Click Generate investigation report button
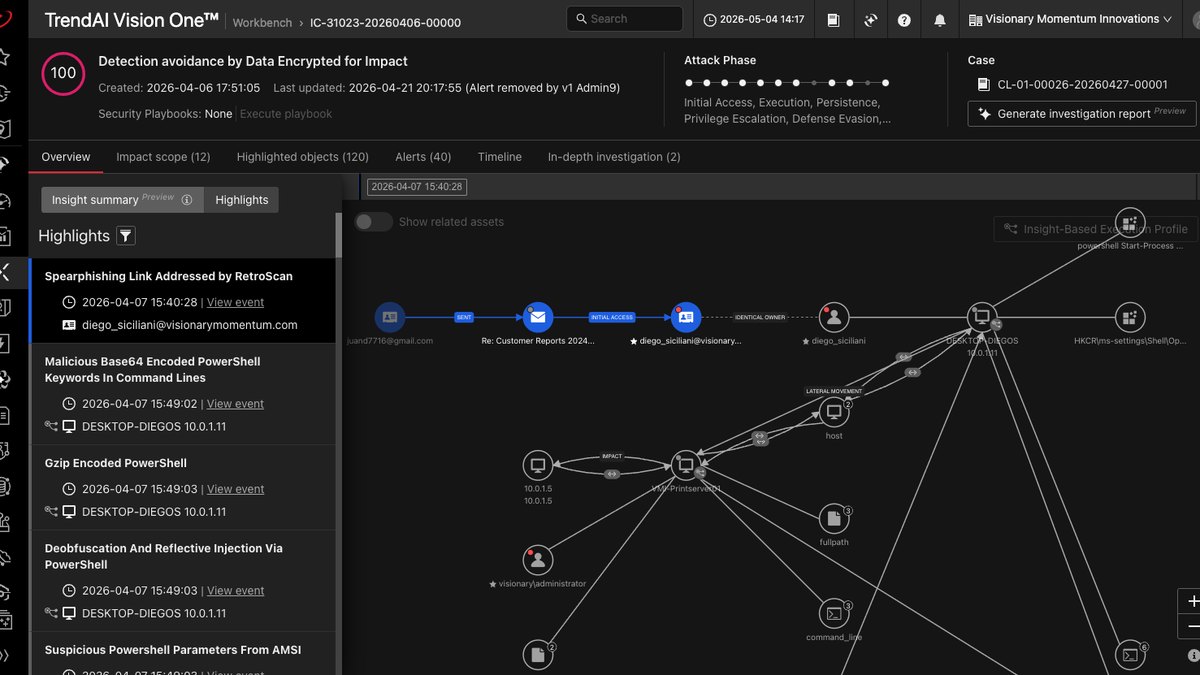The height and width of the screenshot is (675, 1200). (1082, 114)
